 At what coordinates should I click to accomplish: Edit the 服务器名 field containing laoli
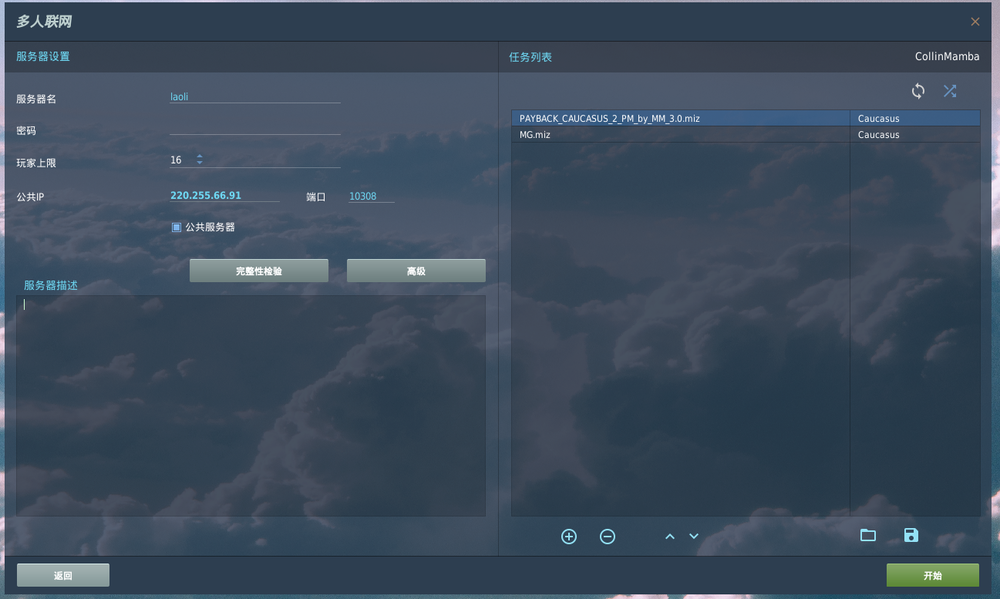point(255,96)
